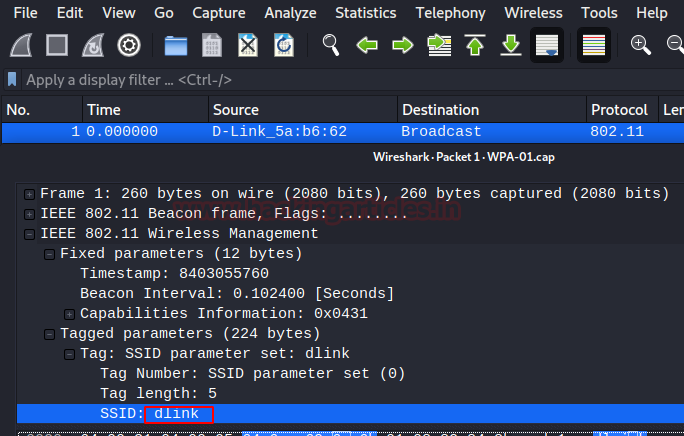Open the Analyze menu

(x=290, y=13)
